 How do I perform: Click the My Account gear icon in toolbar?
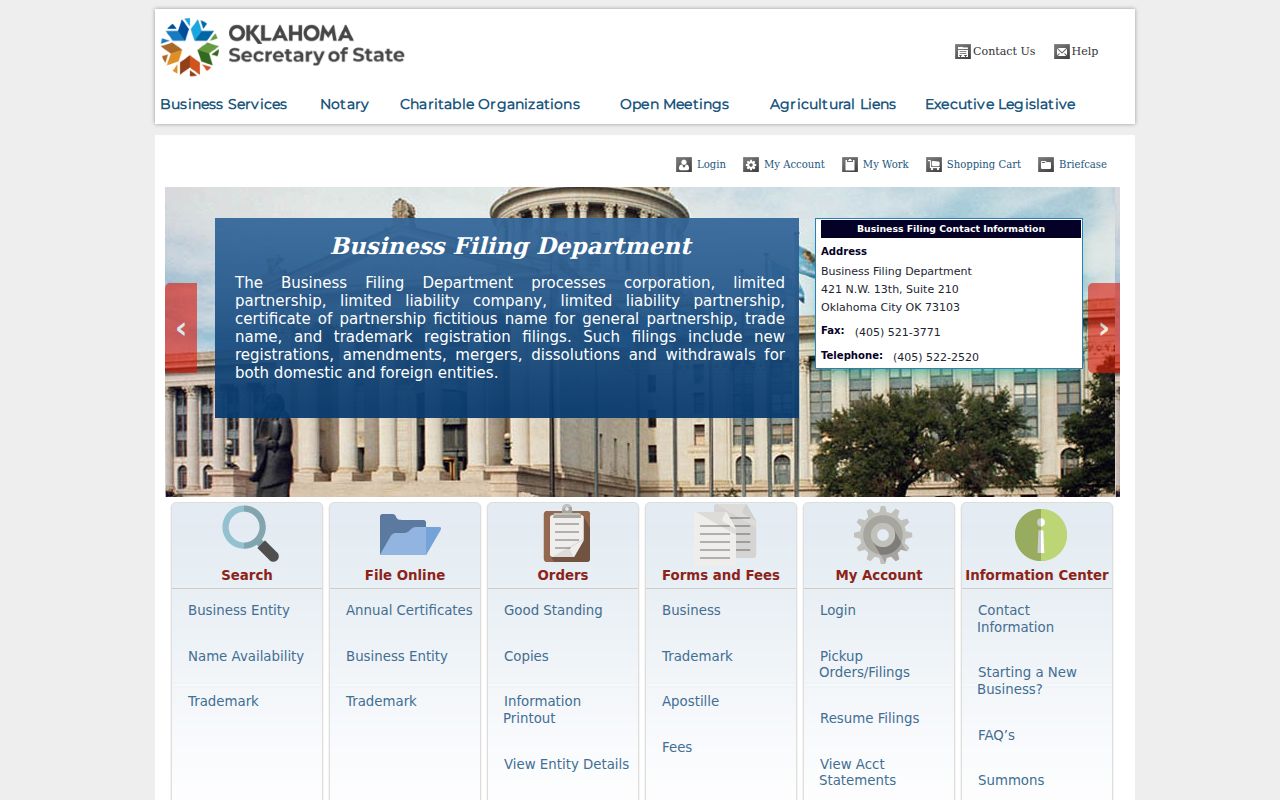[751, 165]
